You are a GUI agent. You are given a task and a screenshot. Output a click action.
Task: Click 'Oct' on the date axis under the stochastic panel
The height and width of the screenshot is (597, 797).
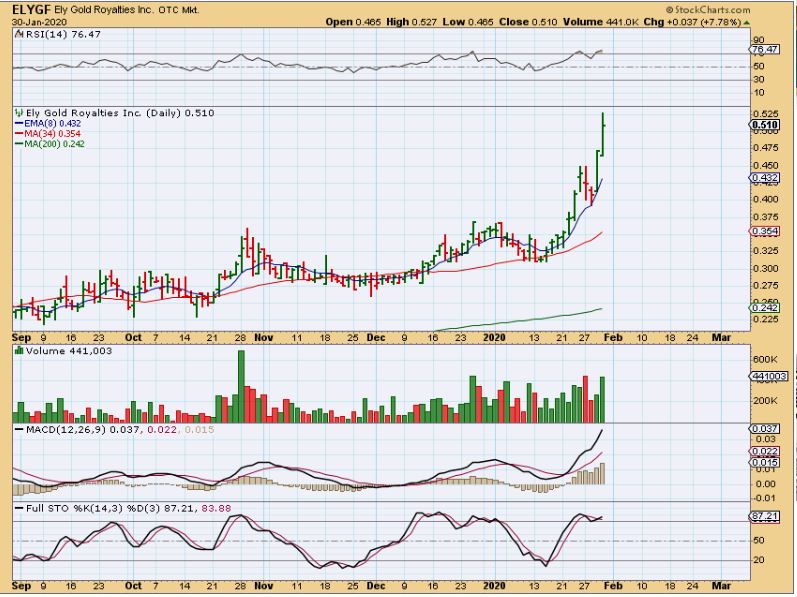click(133, 586)
